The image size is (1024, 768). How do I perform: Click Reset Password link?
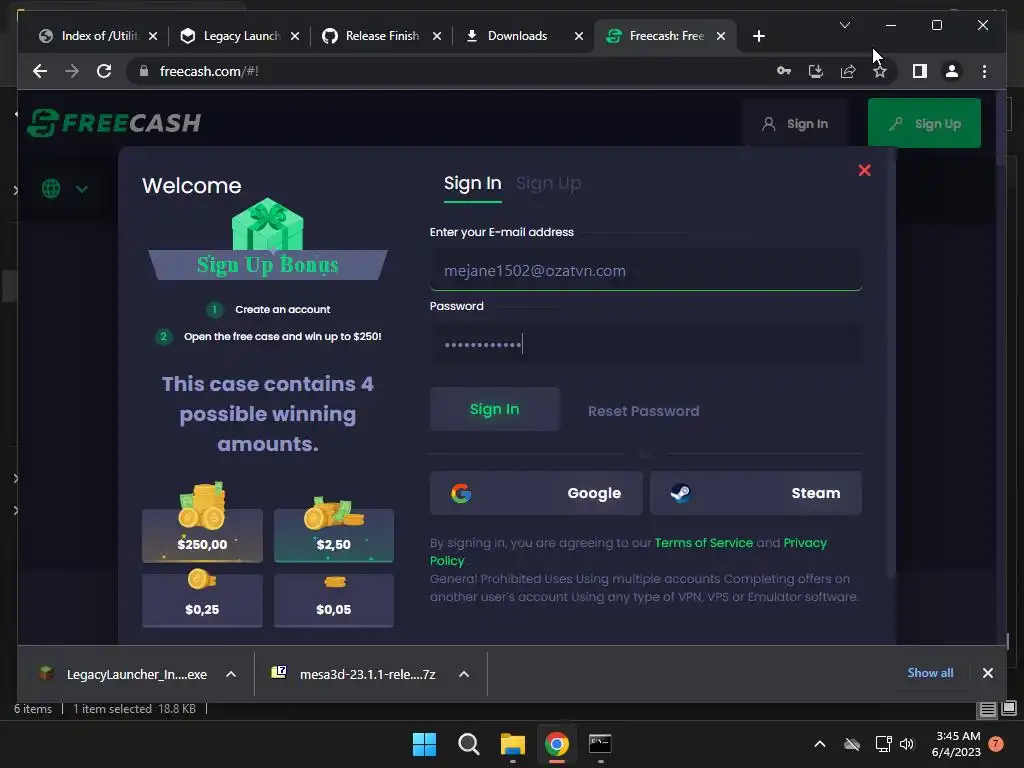pos(643,411)
